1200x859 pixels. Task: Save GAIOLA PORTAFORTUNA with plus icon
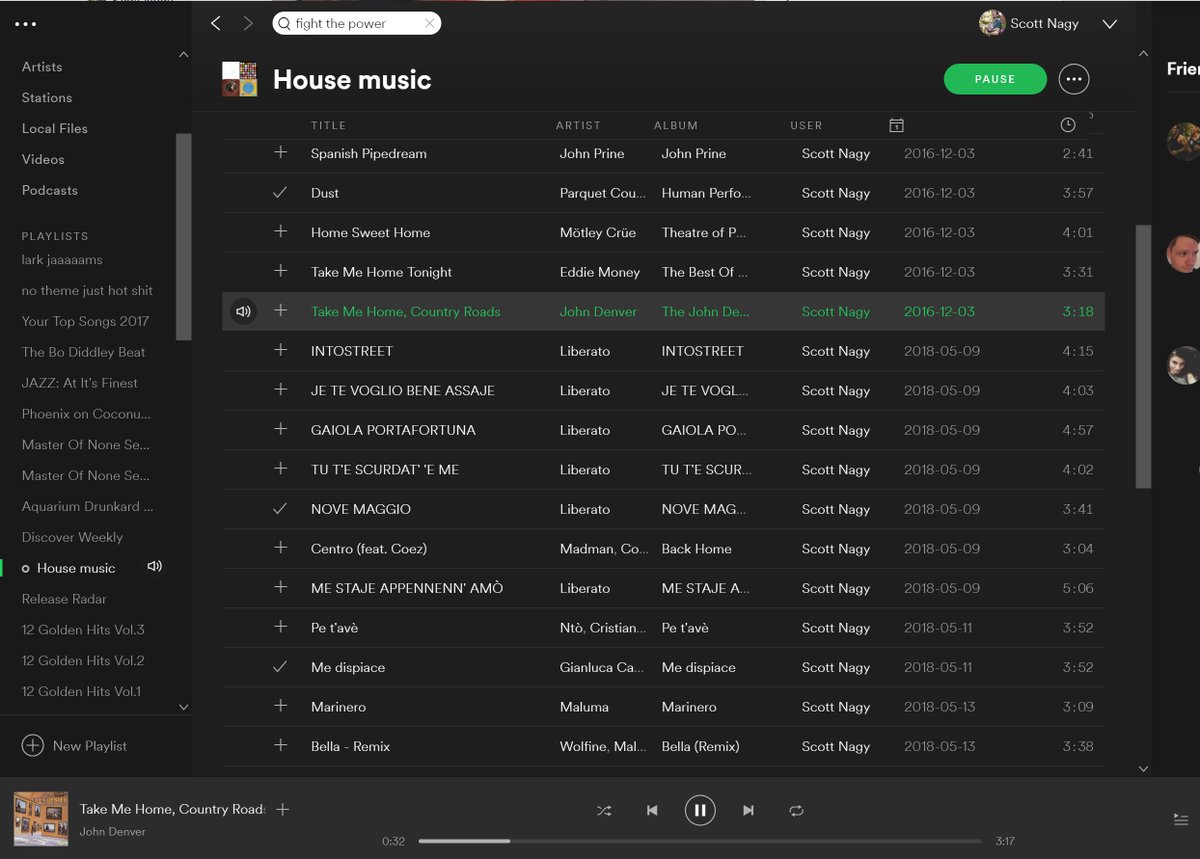click(280, 430)
